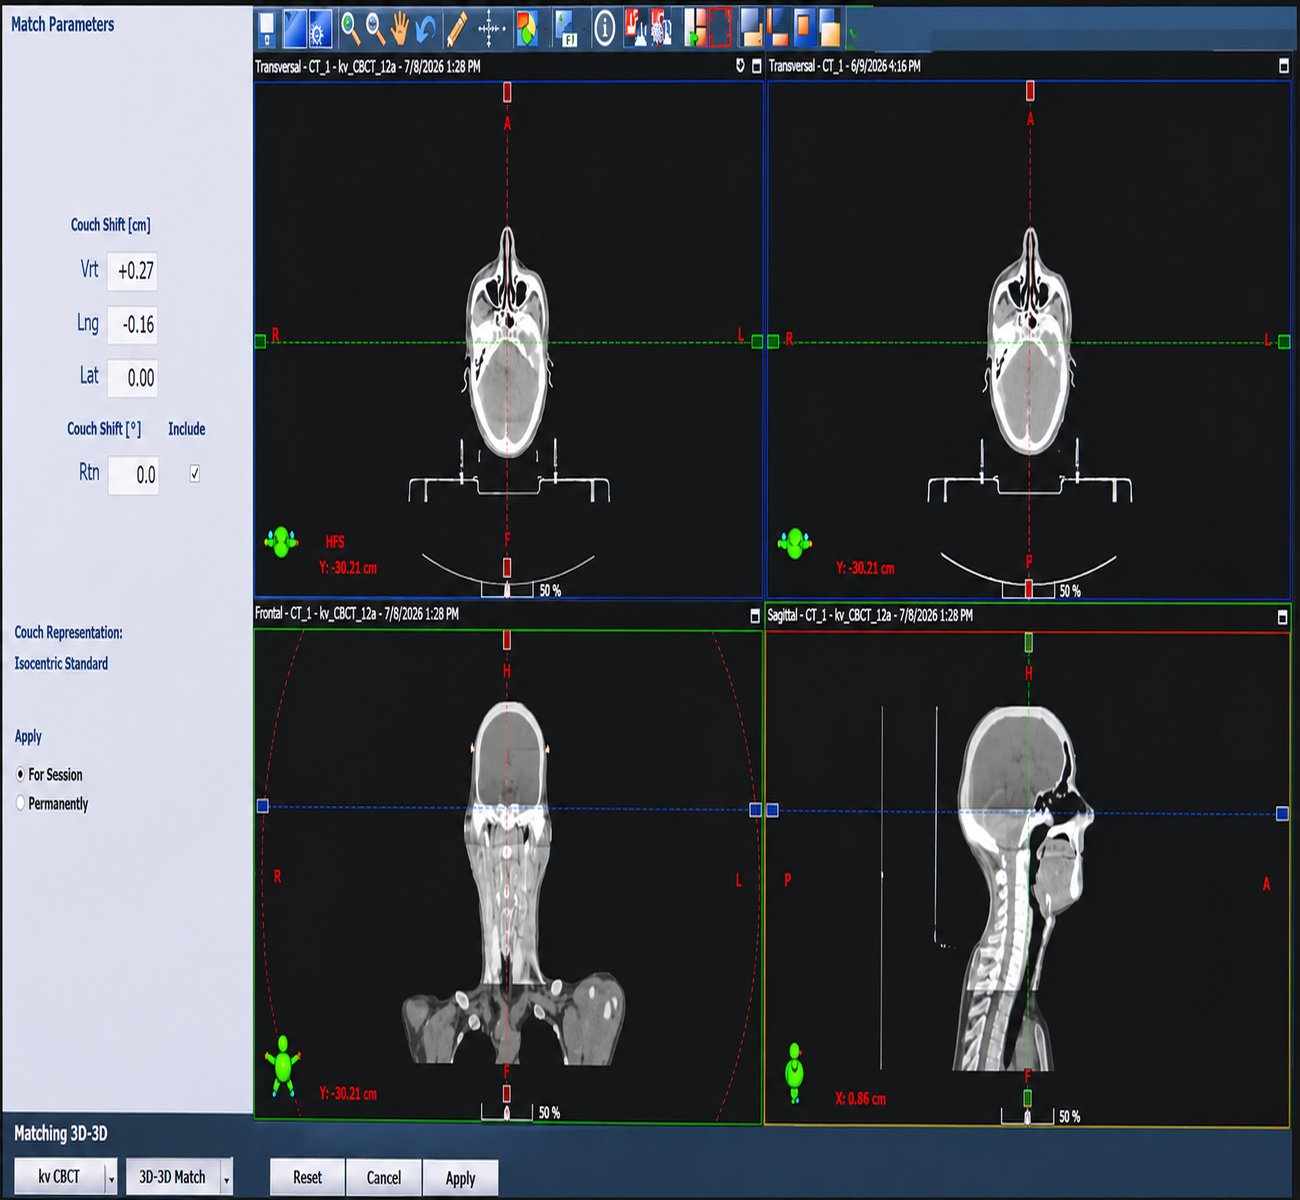1300x1200 pixels.
Task: Click the kv CBCT button
Action: [59, 1177]
